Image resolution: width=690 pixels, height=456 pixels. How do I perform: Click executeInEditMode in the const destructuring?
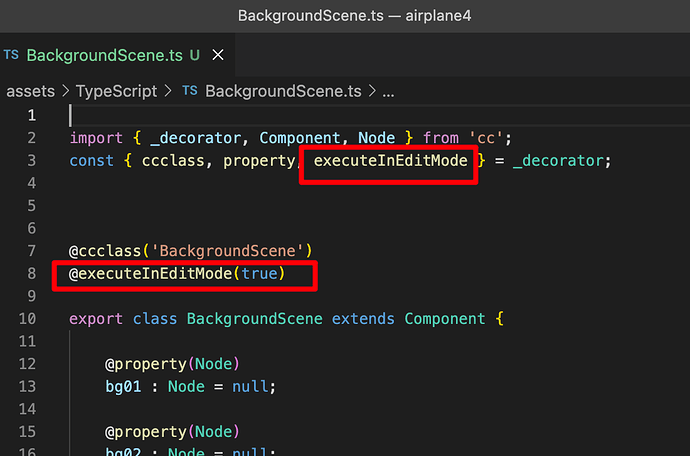coord(390,160)
